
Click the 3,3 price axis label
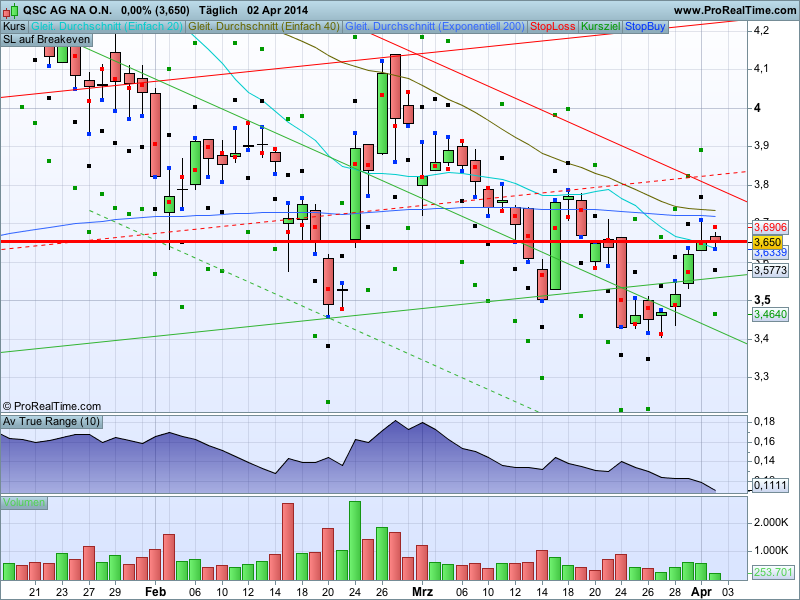coord(761,377)
